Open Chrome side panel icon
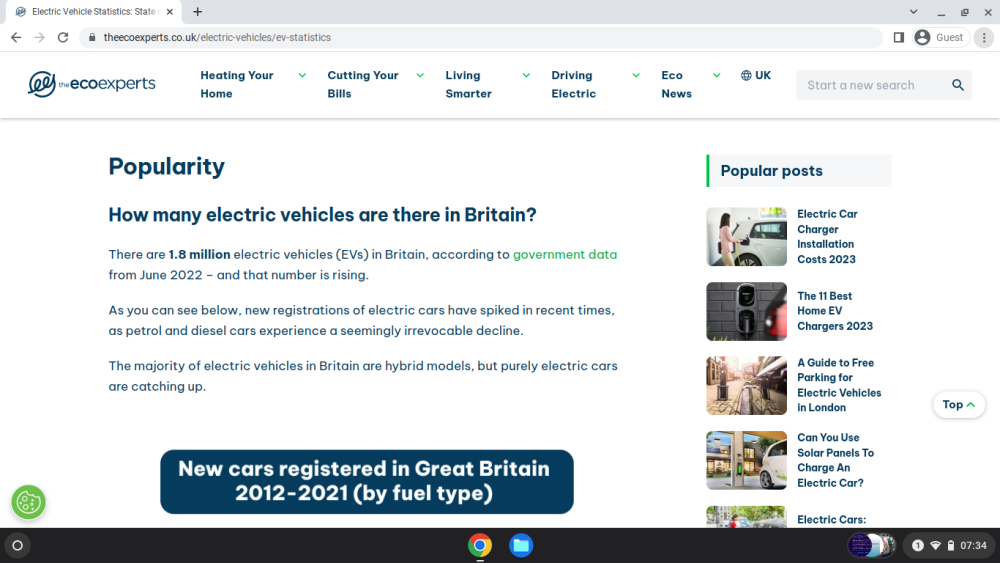 [x=899, y=38]
